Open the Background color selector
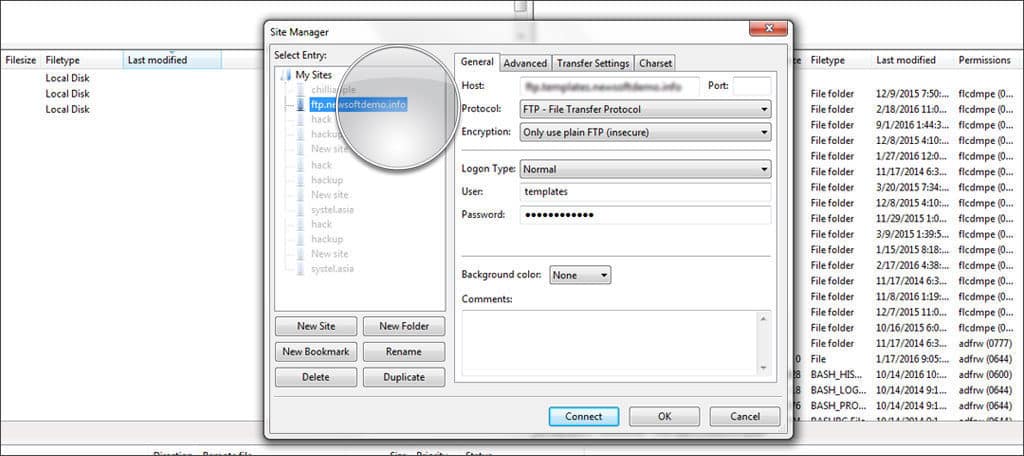The image size is (1024, 456). (580, 275)
